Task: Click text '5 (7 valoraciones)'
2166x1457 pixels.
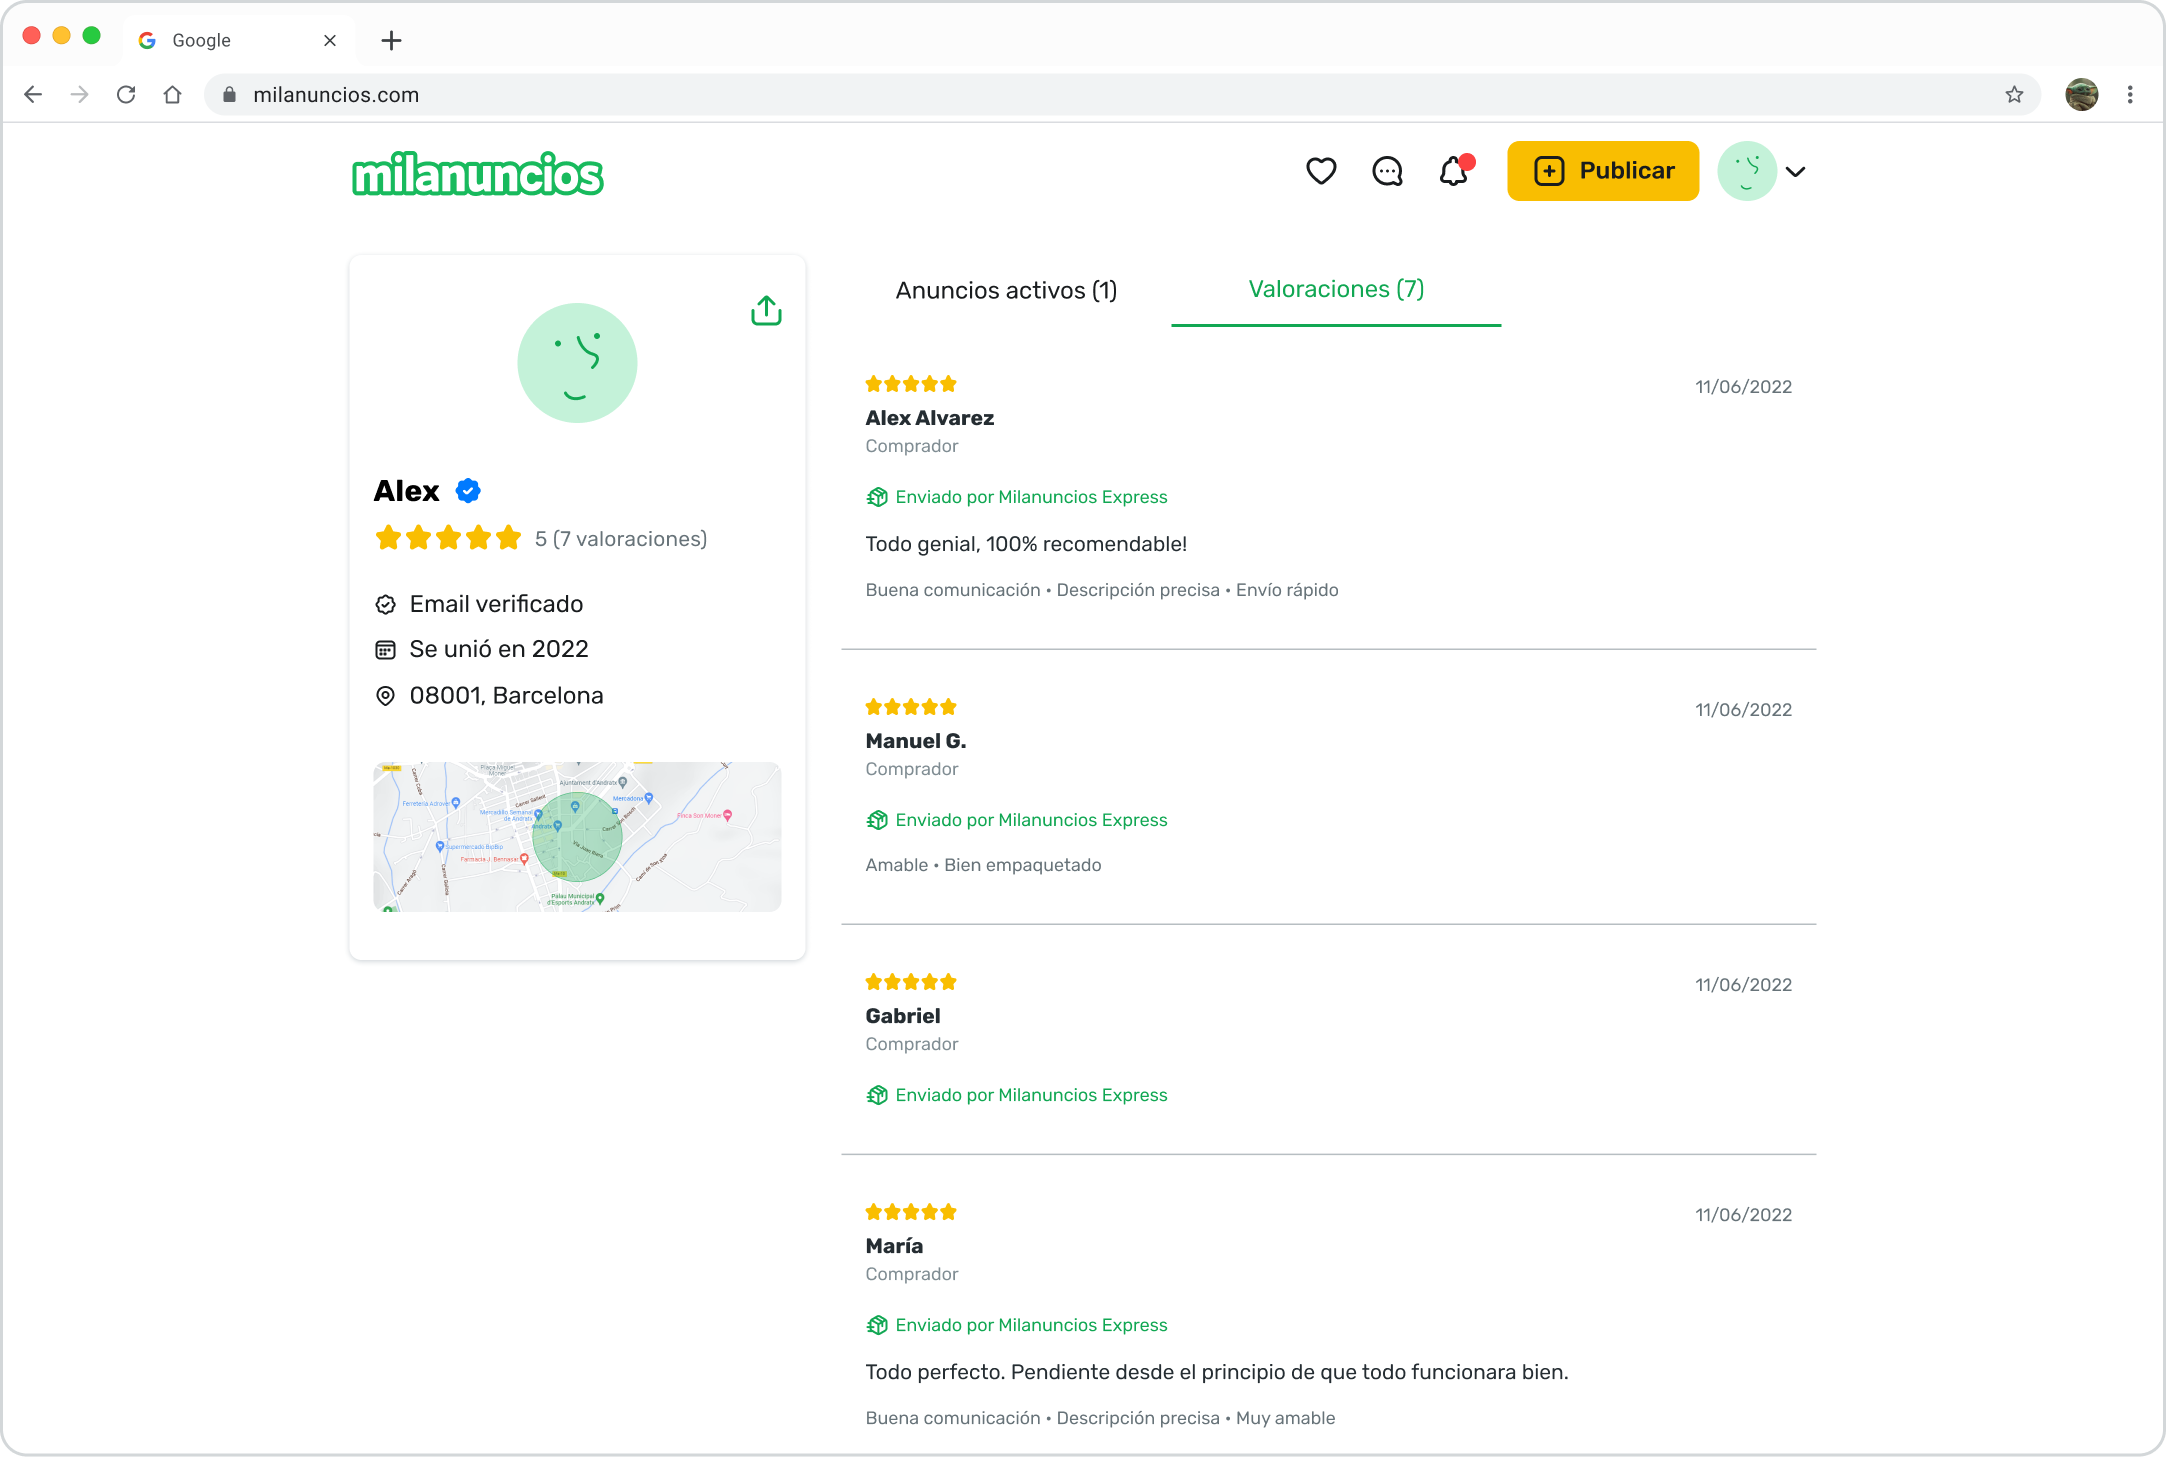Action: (621, 539)
